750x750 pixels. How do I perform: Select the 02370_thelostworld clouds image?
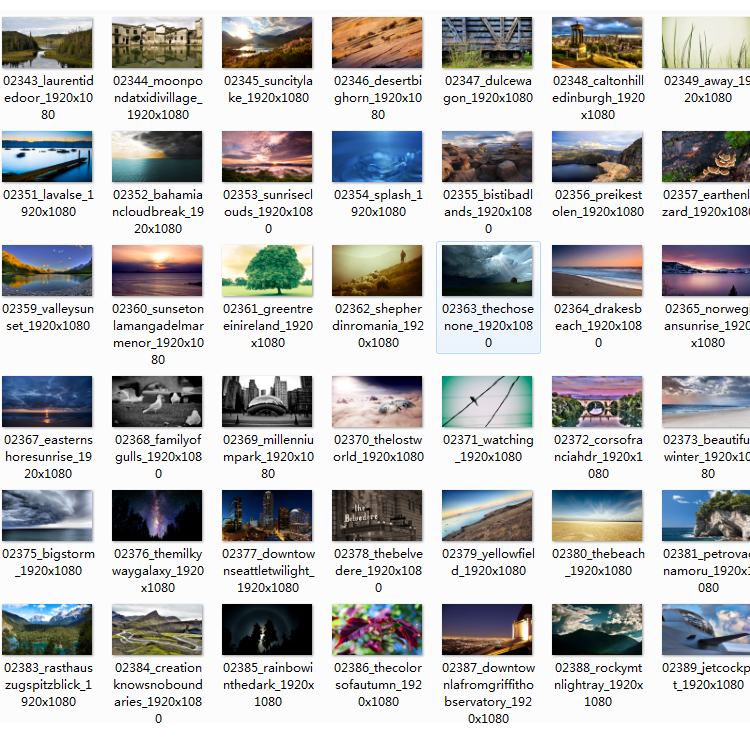(377, 401)
